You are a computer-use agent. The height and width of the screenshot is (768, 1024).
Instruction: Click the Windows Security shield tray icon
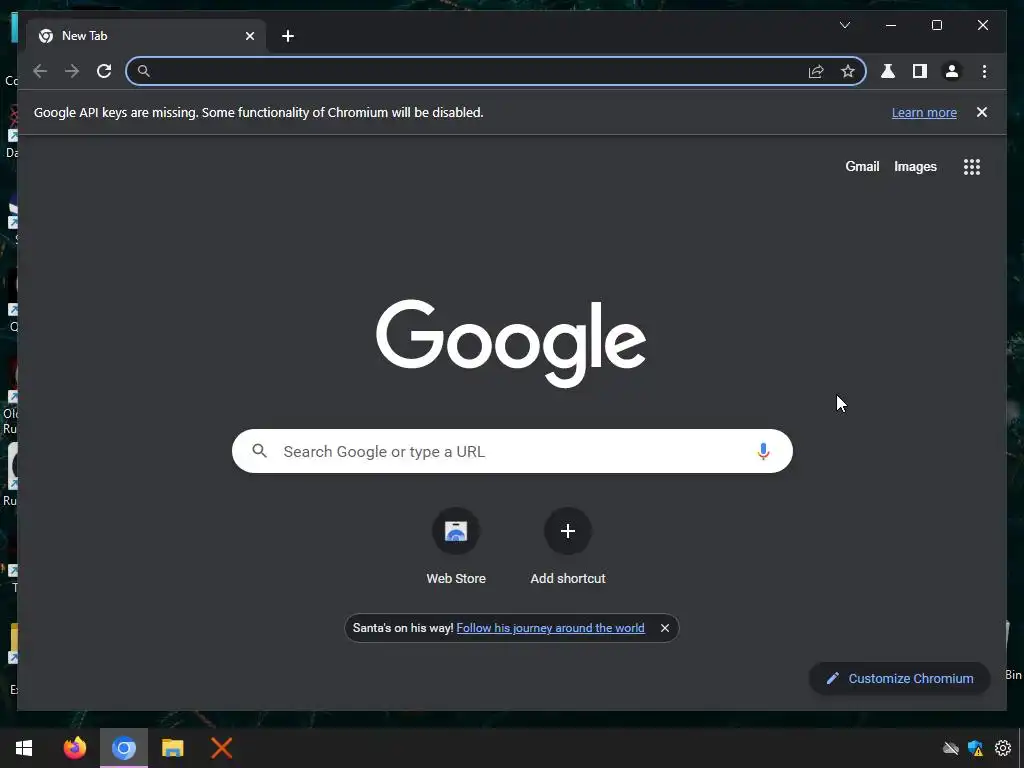[976, 748]
